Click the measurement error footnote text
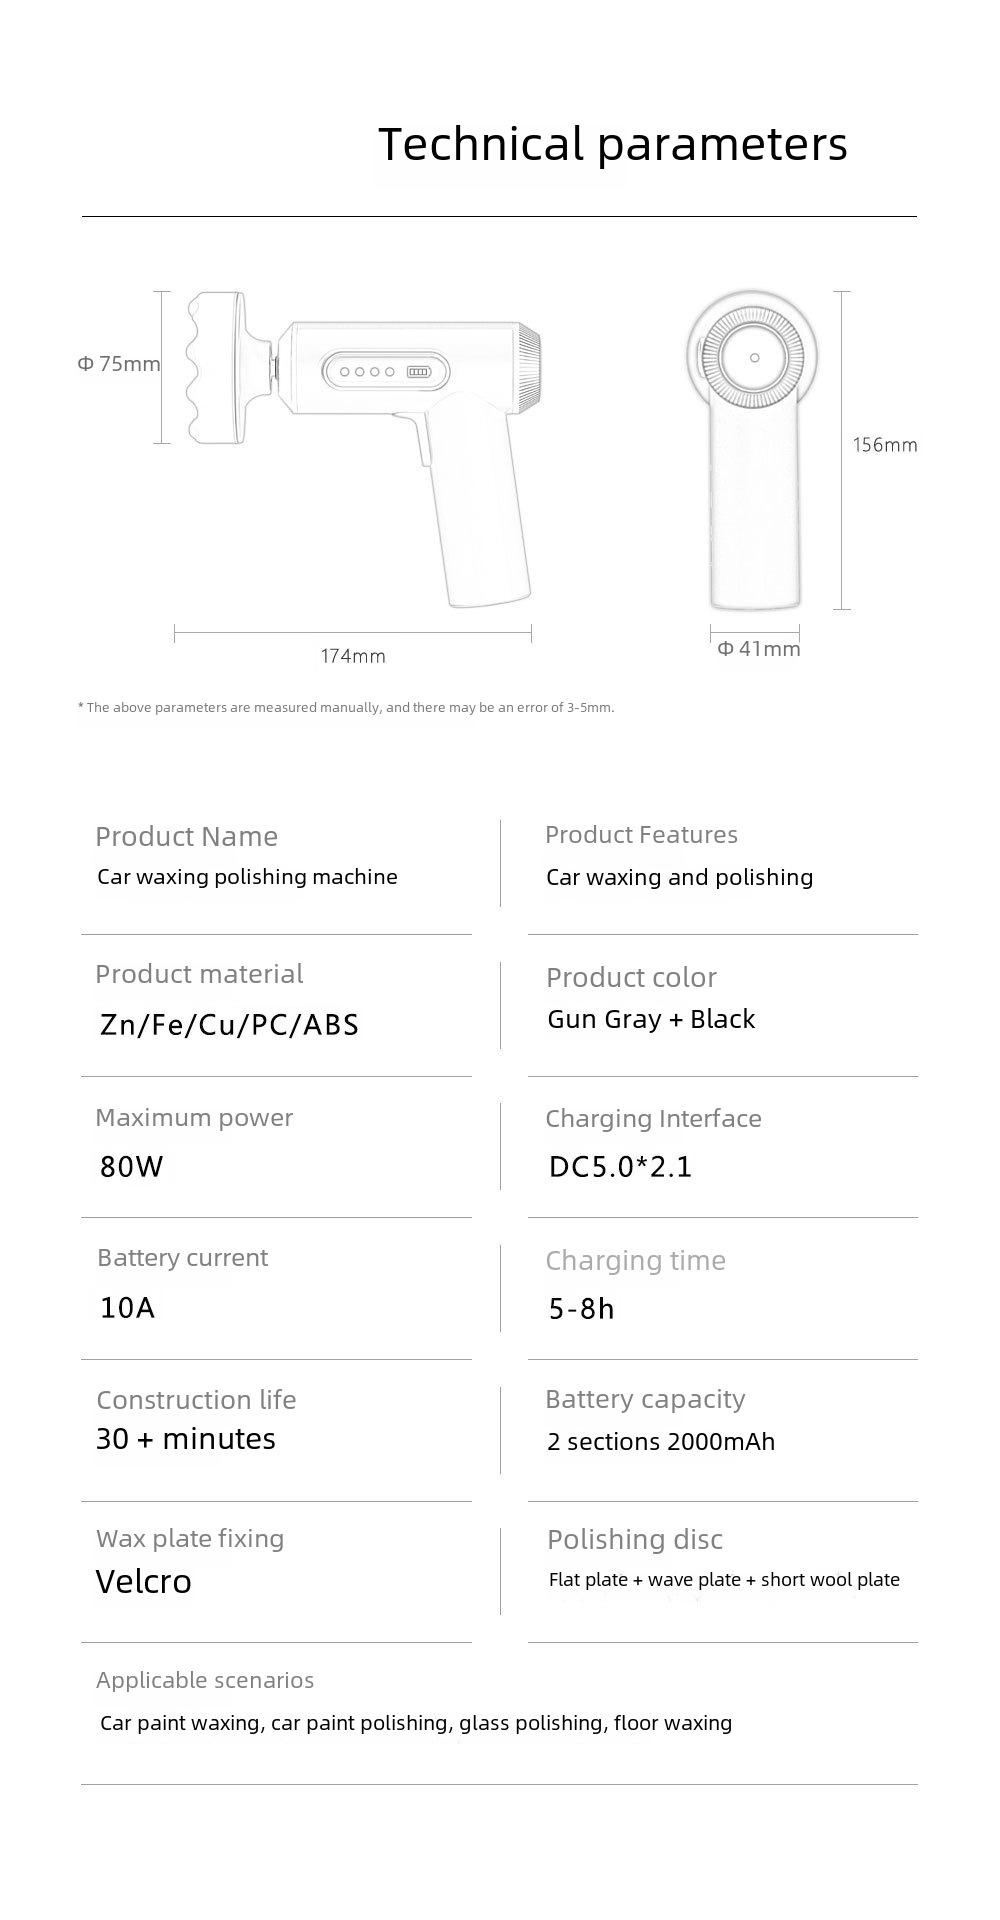 (346, 707)
